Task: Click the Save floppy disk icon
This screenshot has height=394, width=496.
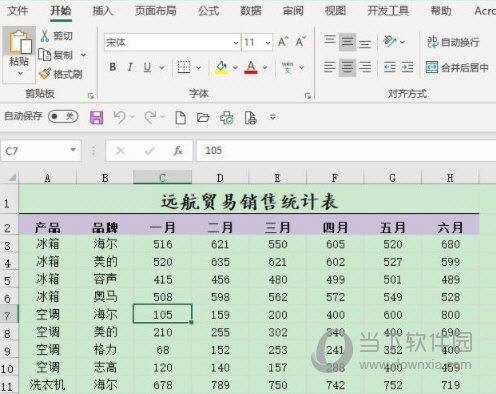Action: (x=97, y=118)
